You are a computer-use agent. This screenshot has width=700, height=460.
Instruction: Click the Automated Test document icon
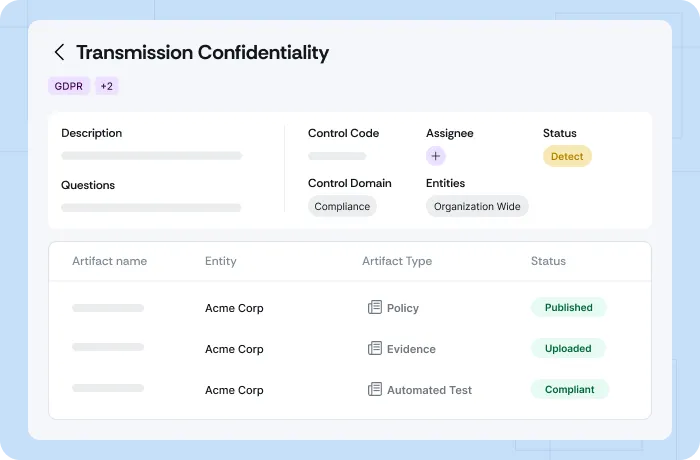click(375, 390)
